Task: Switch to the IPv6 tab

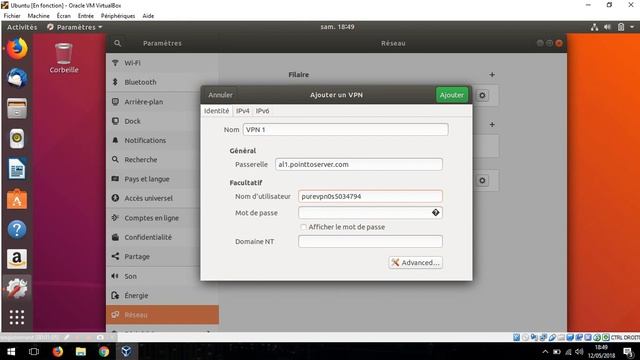Action: (x=262, y=111)
